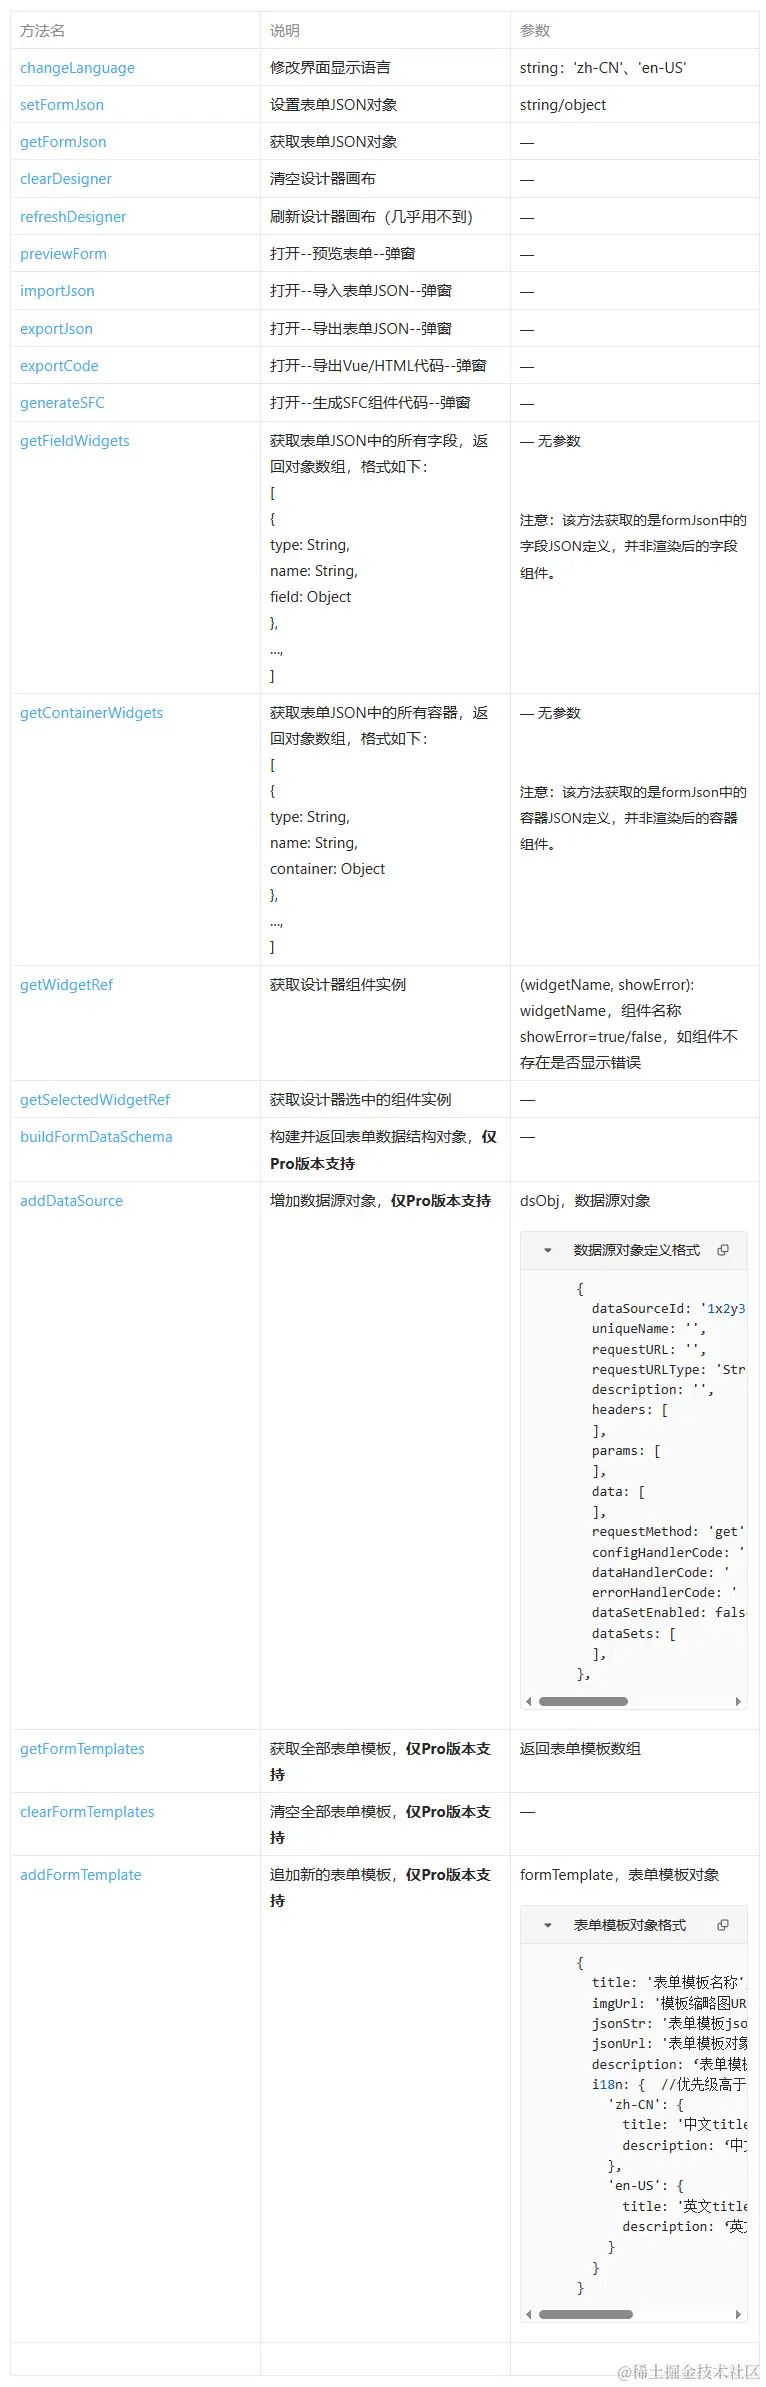Click the container: Object line
The width and height of the screenshot is (766, 2387).
(327, 869)
